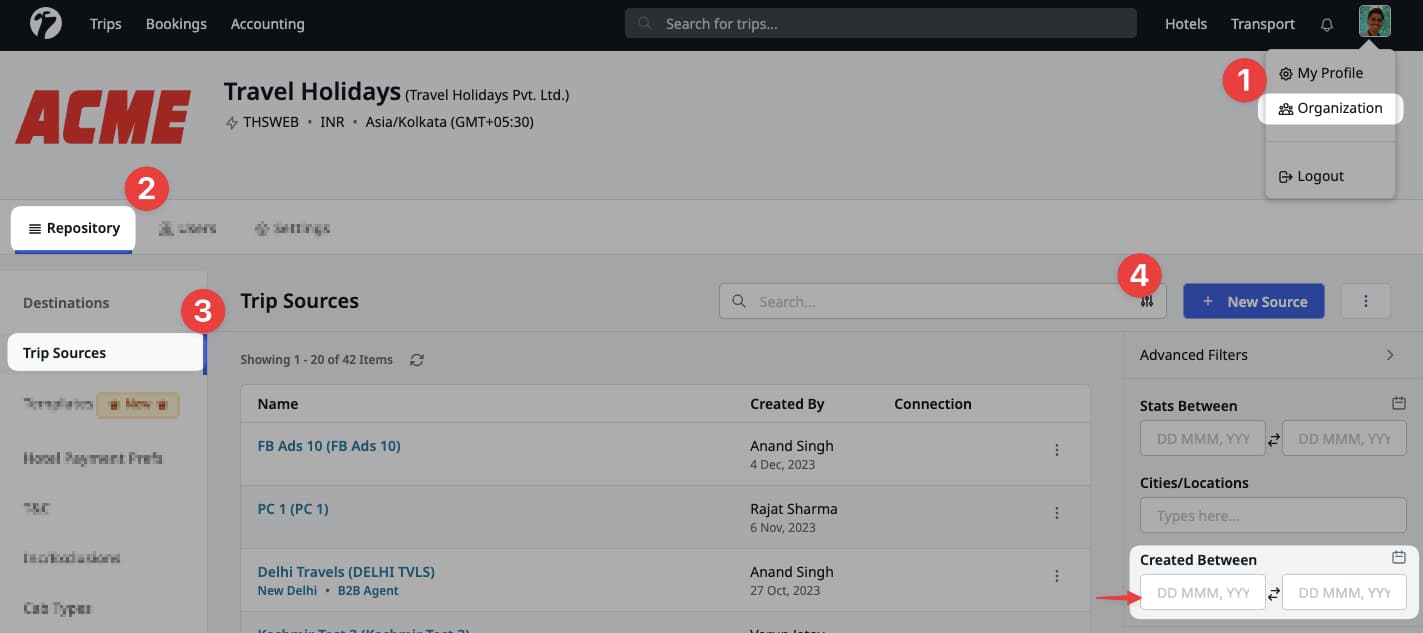Select Destinations in the left sidebar

pos(66,303)
